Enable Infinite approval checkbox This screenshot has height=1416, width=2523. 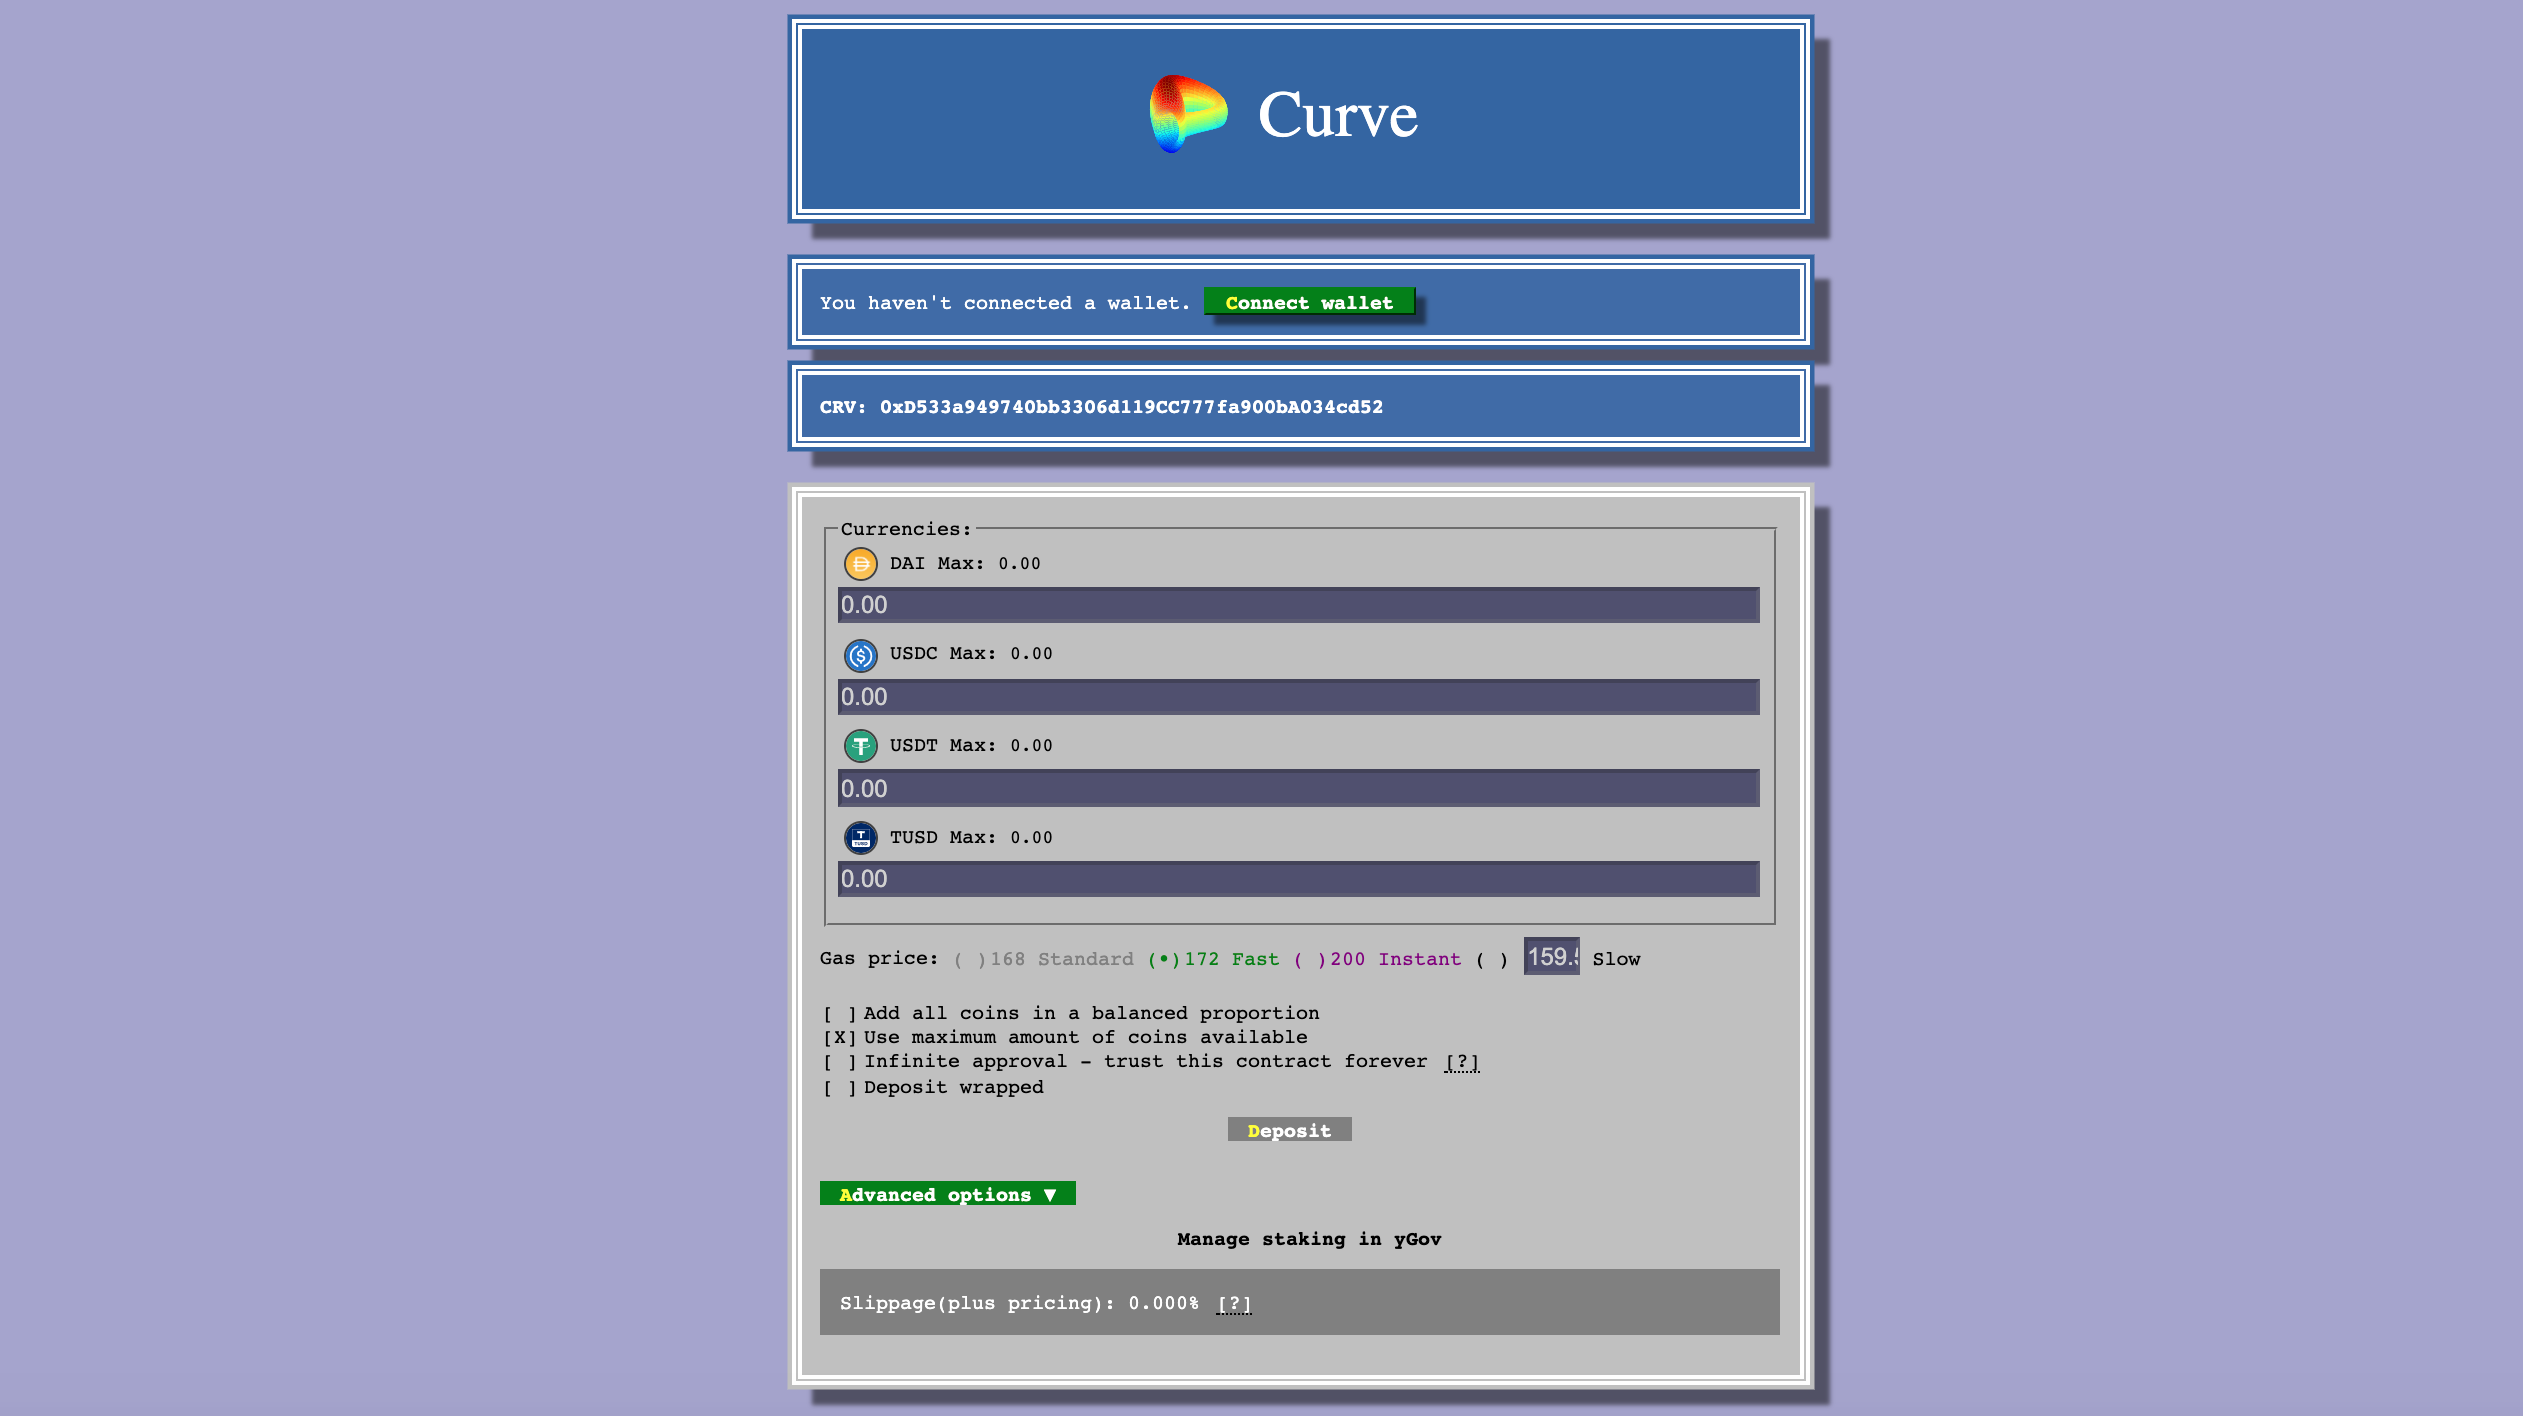pyautogui.click(x=840, y=1062)
